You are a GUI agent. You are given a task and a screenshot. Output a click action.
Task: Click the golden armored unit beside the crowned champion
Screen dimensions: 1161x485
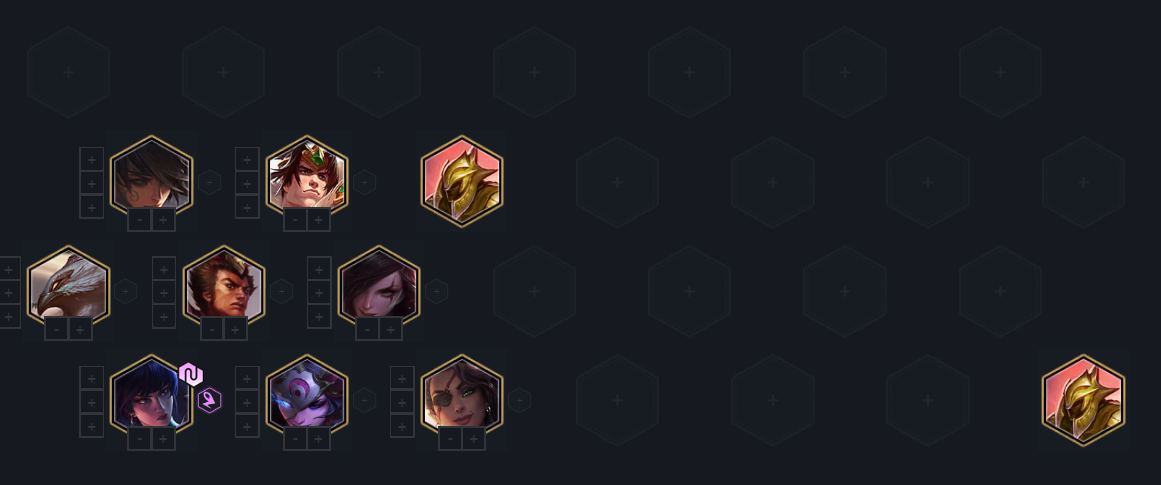click(462, 181)
